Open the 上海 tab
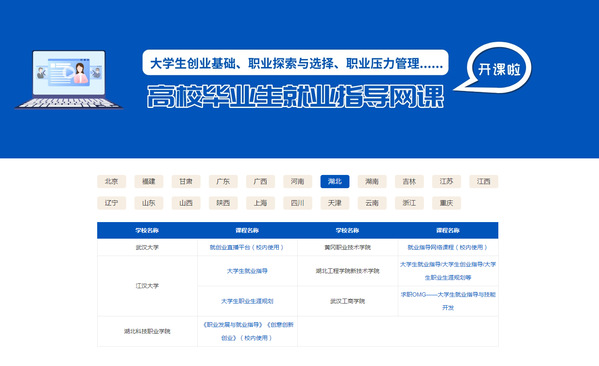 pyautogui.click(x=261, y=203)
